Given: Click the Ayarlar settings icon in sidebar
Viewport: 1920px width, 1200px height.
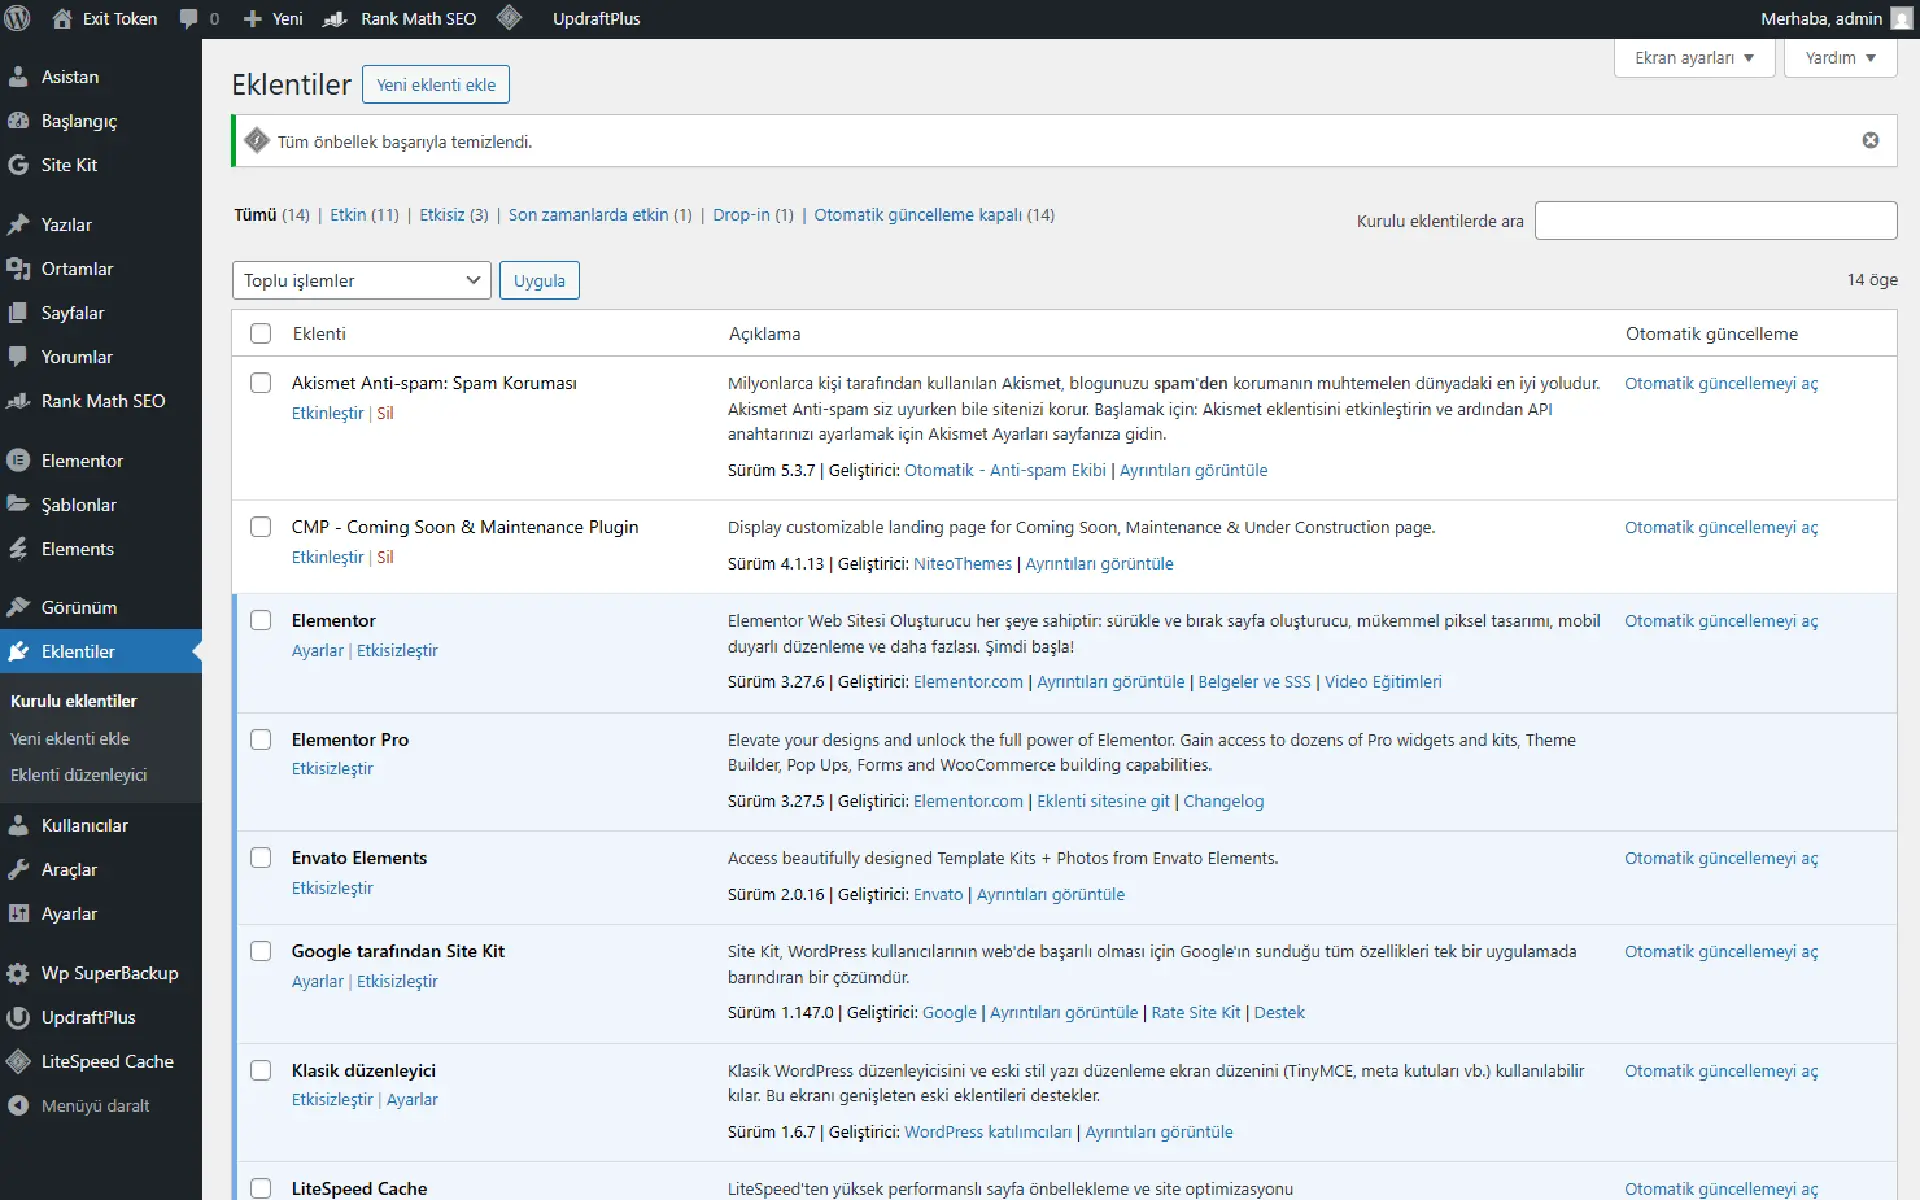Looking at the screenshot, I should [x=18, y=914].
